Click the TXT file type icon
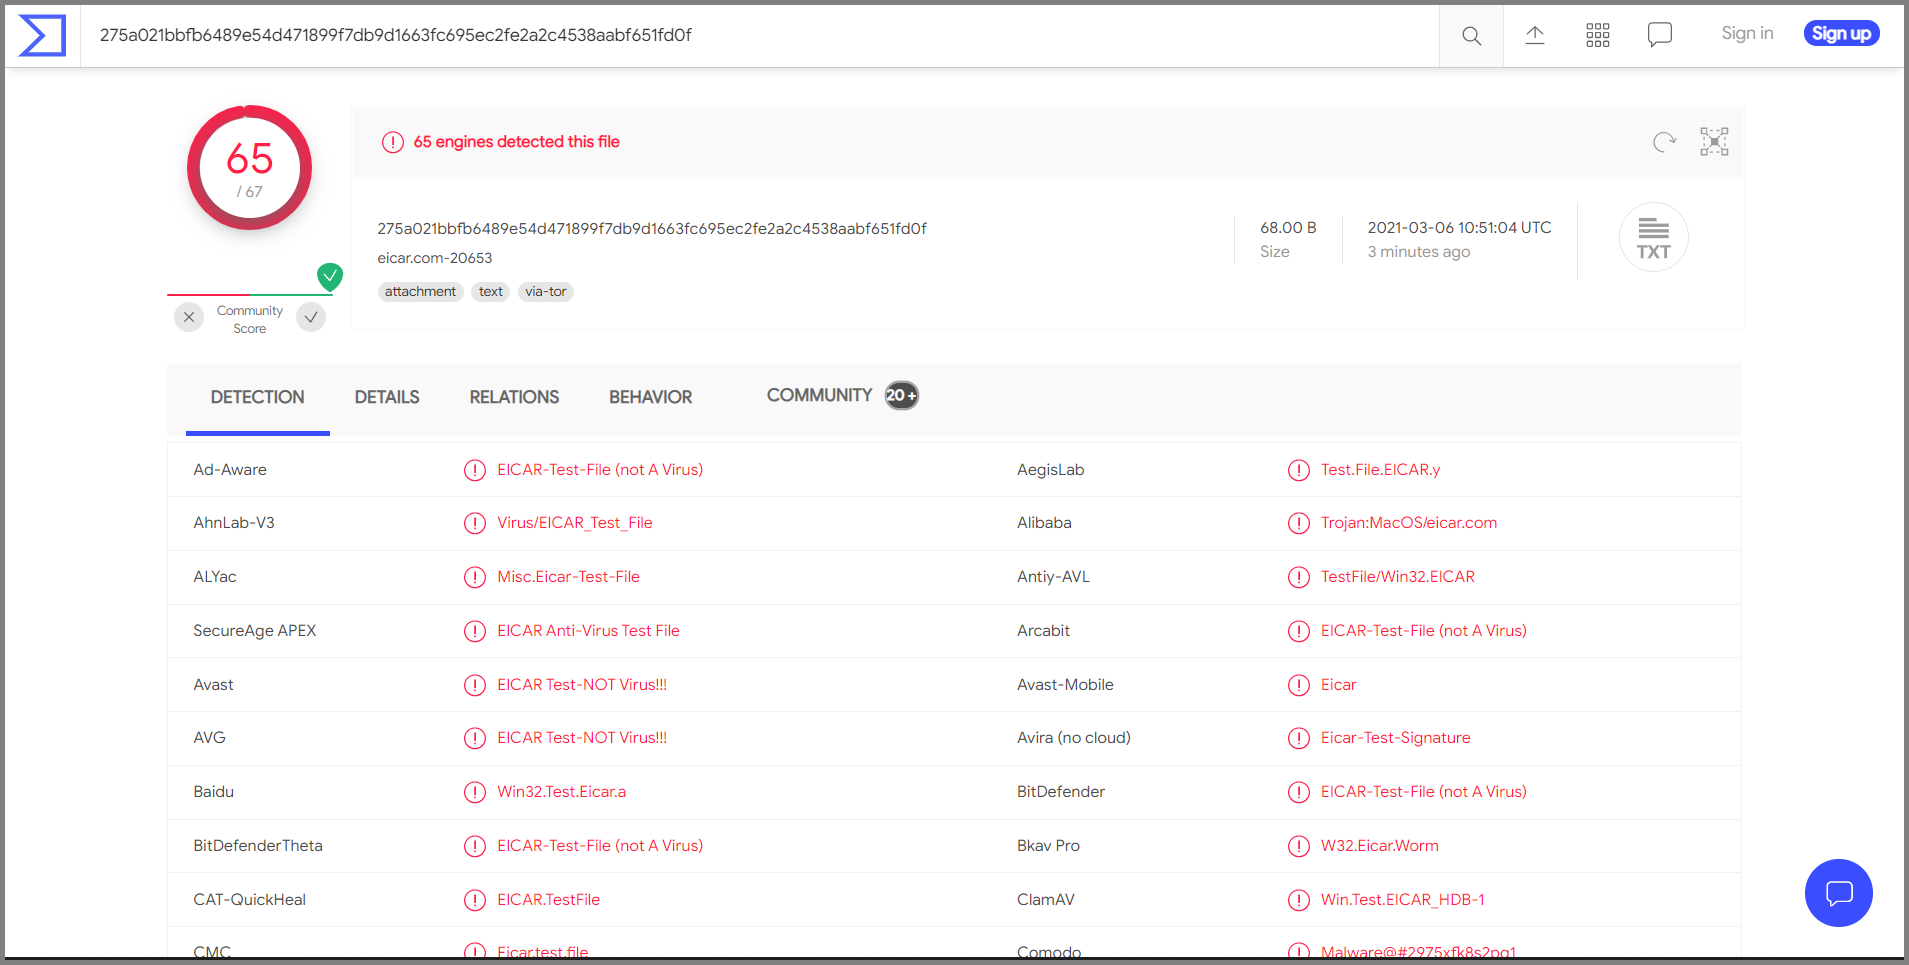This screenshot has width=1909, height=965. [1654, 238]
